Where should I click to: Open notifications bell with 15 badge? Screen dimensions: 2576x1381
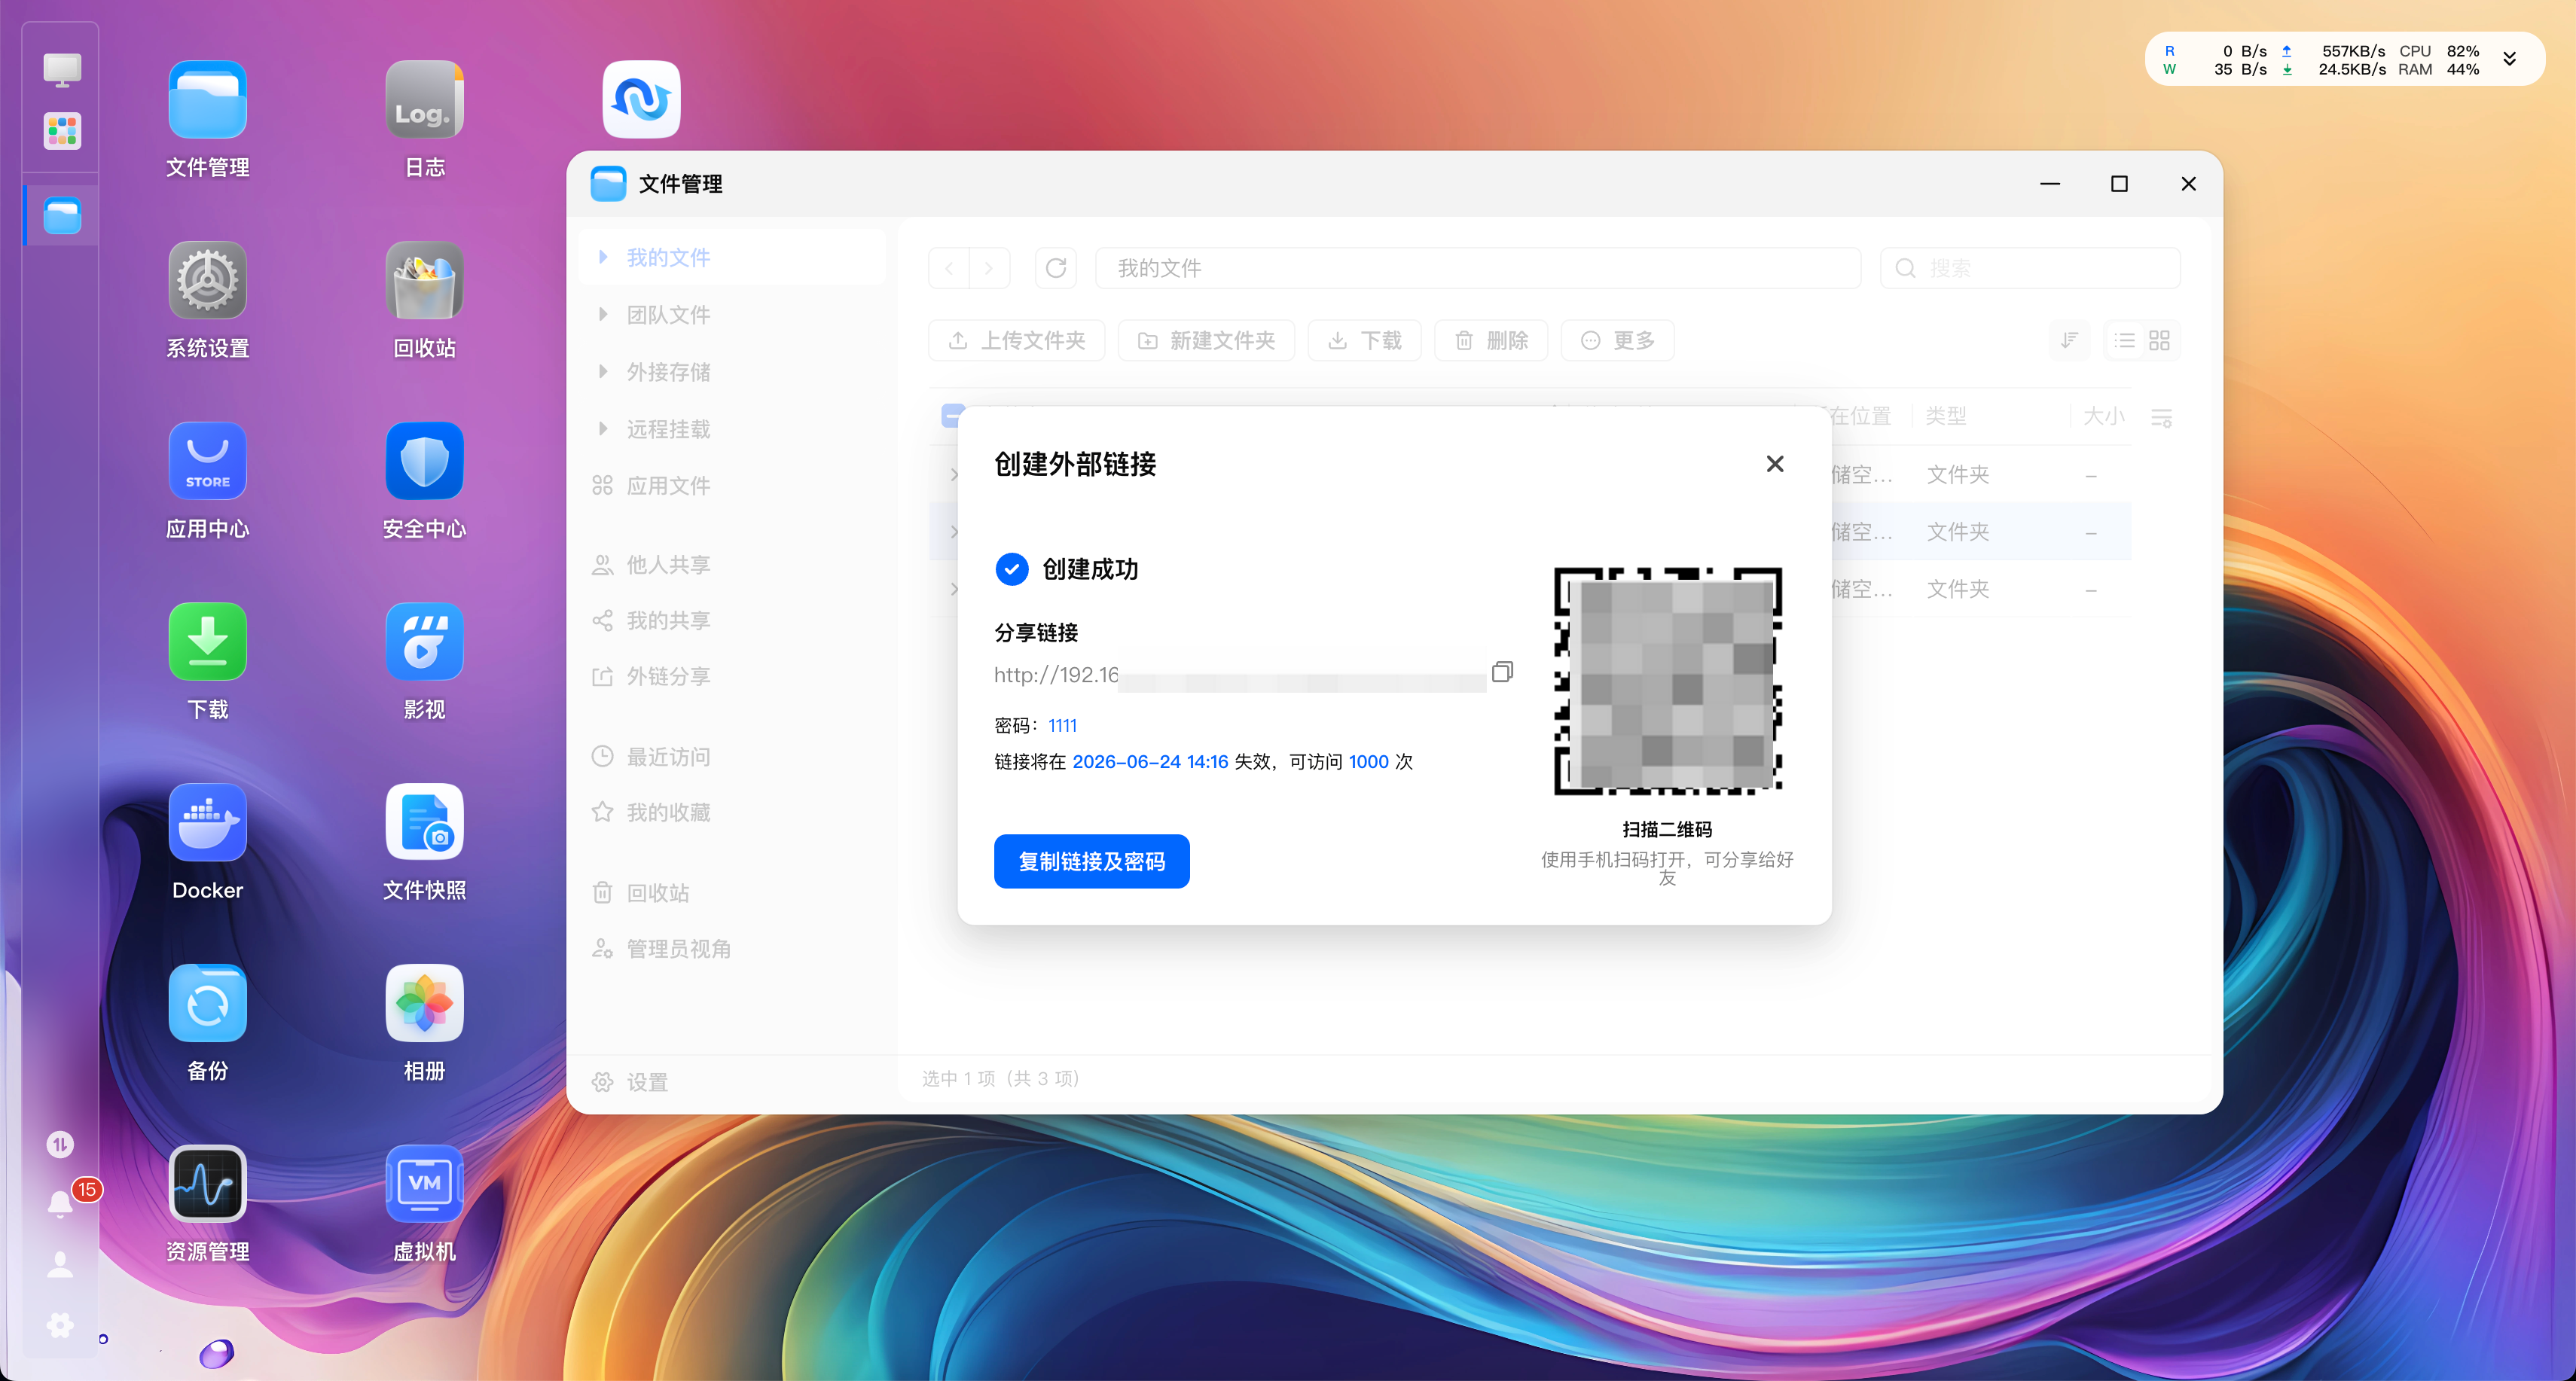(61, 1203)
